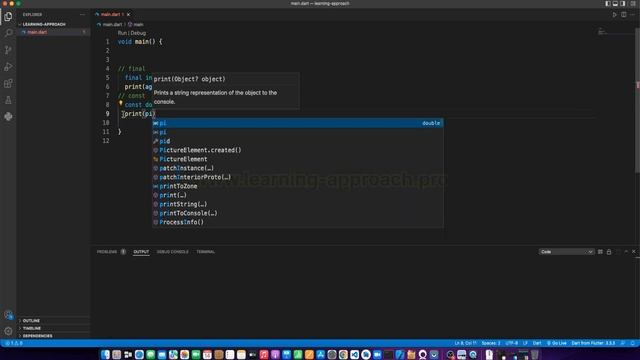Screen dimensions: 640x360
Task: Select the highlighted 'pi' double suggestion
Action: (x=298, y=123)
